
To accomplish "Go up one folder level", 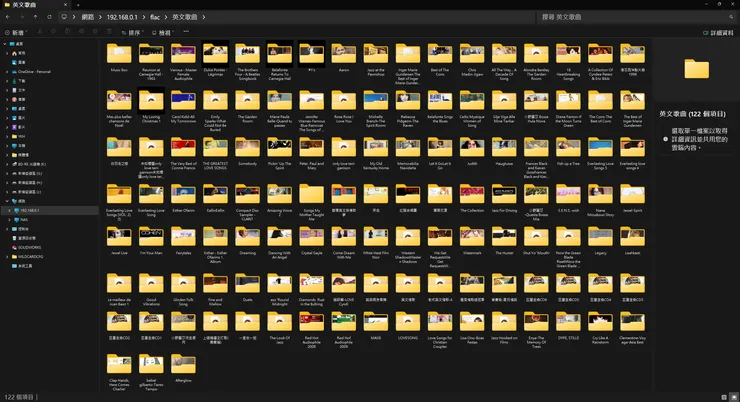I will pyautogui.click(x=35, y=17).
